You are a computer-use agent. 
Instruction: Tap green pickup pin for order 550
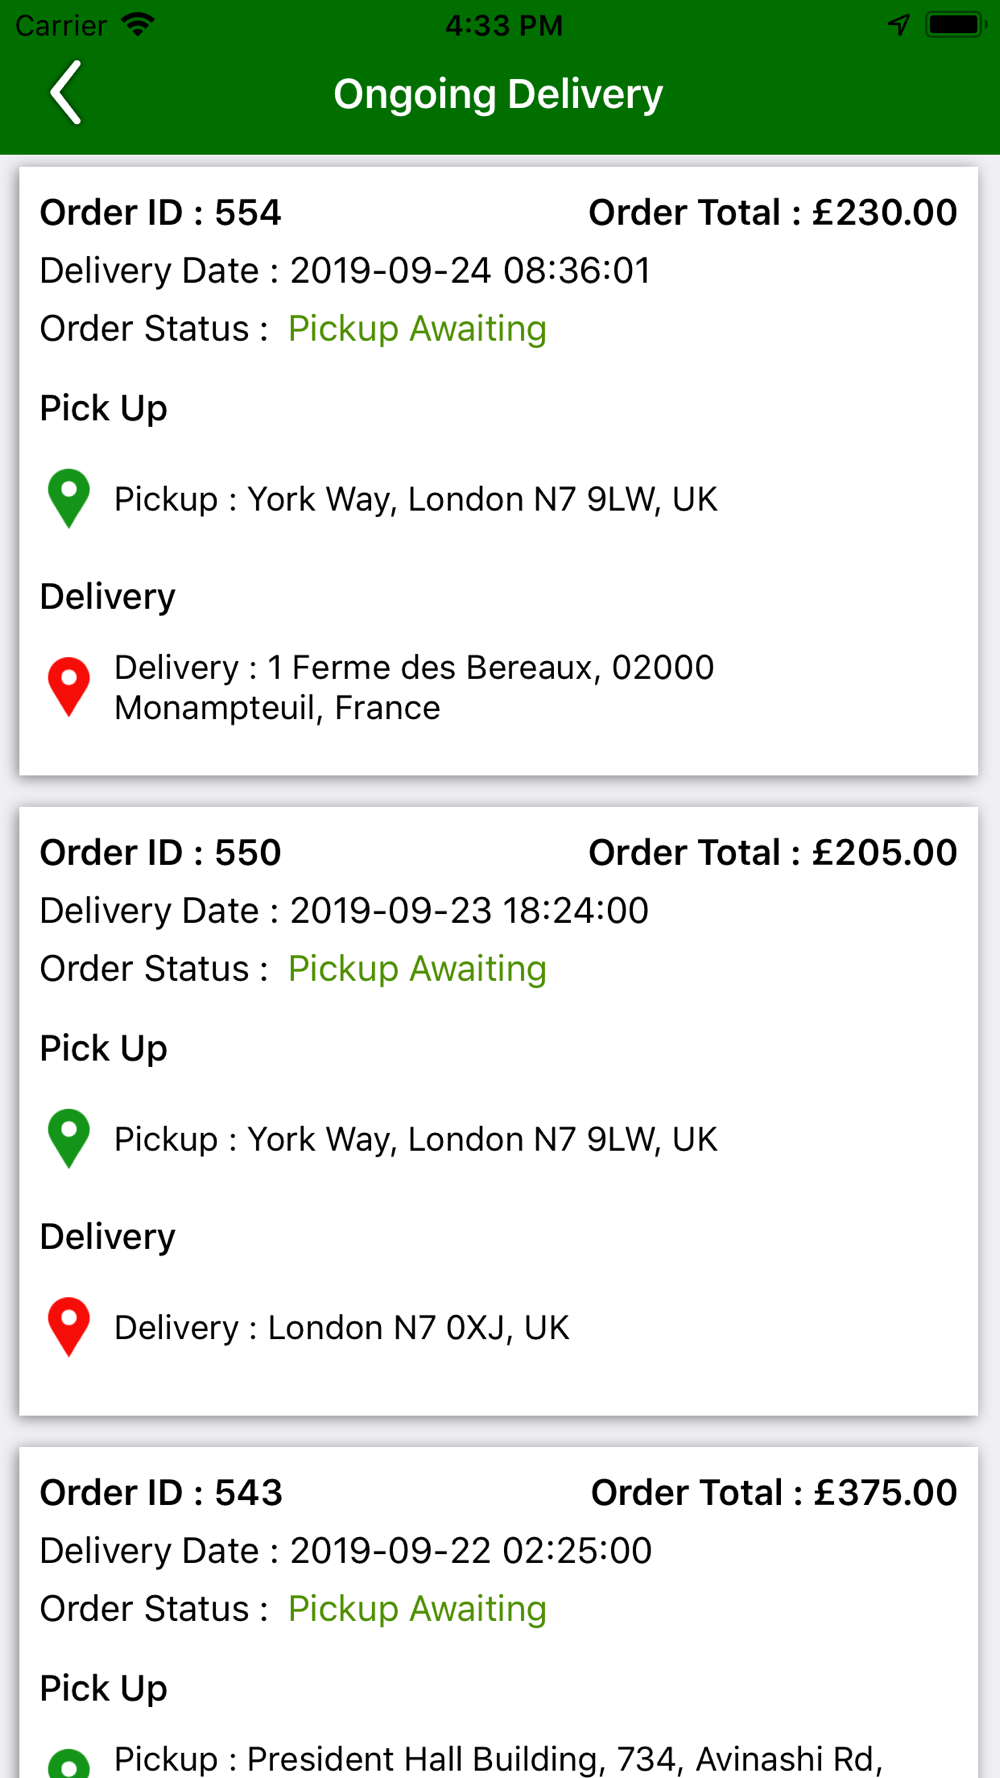(x=69, y=1138)
